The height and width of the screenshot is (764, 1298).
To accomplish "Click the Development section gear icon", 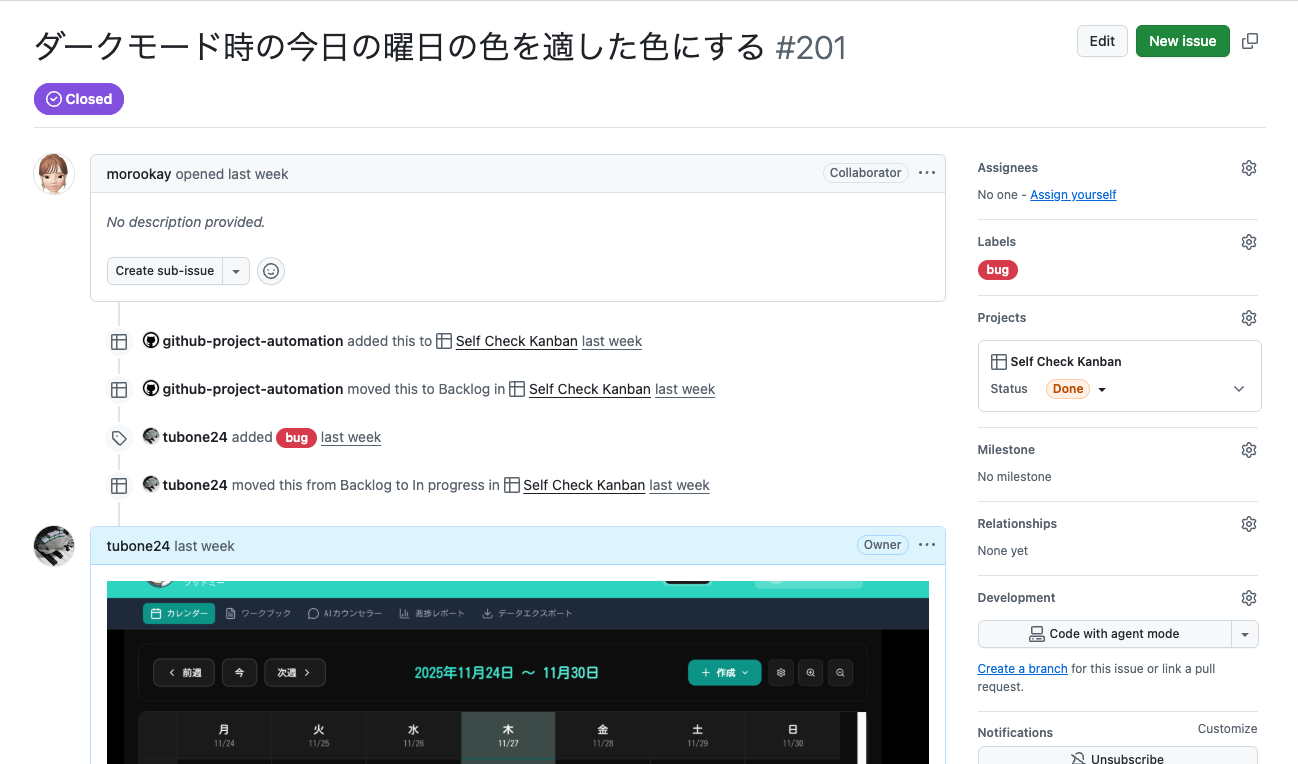I will 1248,597.
